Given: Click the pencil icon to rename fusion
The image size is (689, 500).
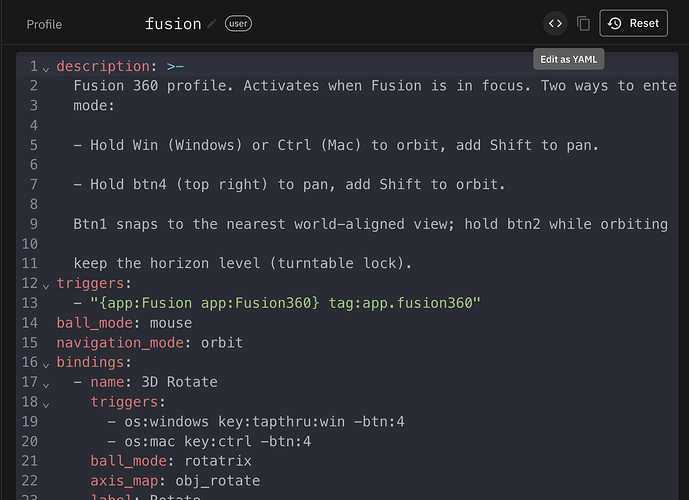Looking at the screenshot, I should [212, 23].
